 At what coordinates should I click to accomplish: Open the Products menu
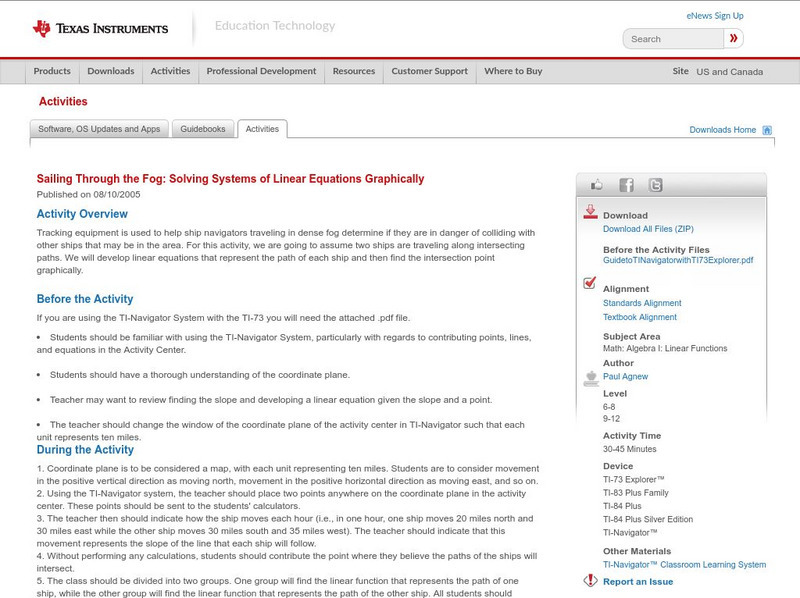(52, 71)
